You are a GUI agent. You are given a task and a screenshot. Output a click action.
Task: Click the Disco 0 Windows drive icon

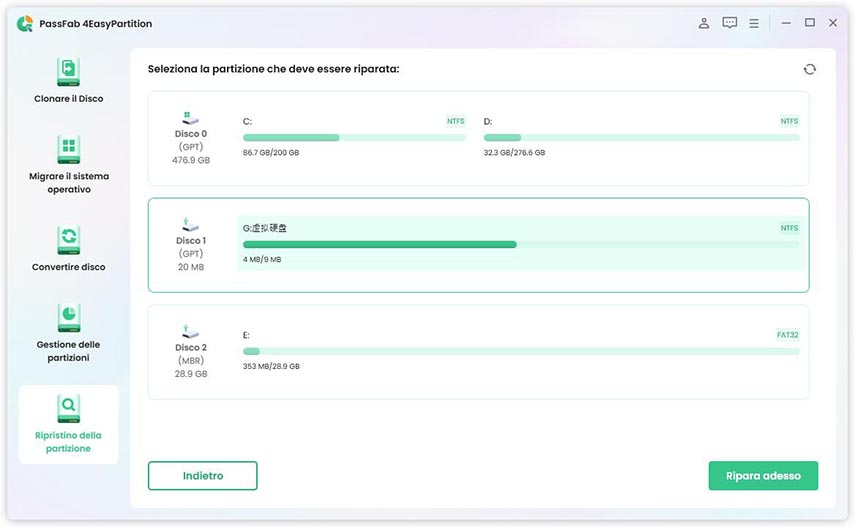(190, 117)
